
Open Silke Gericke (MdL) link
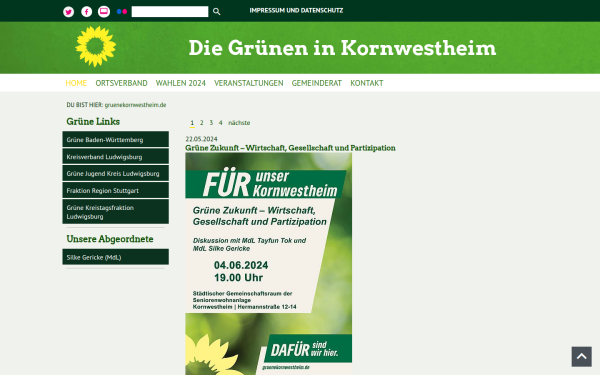click(x=116, y=257)
